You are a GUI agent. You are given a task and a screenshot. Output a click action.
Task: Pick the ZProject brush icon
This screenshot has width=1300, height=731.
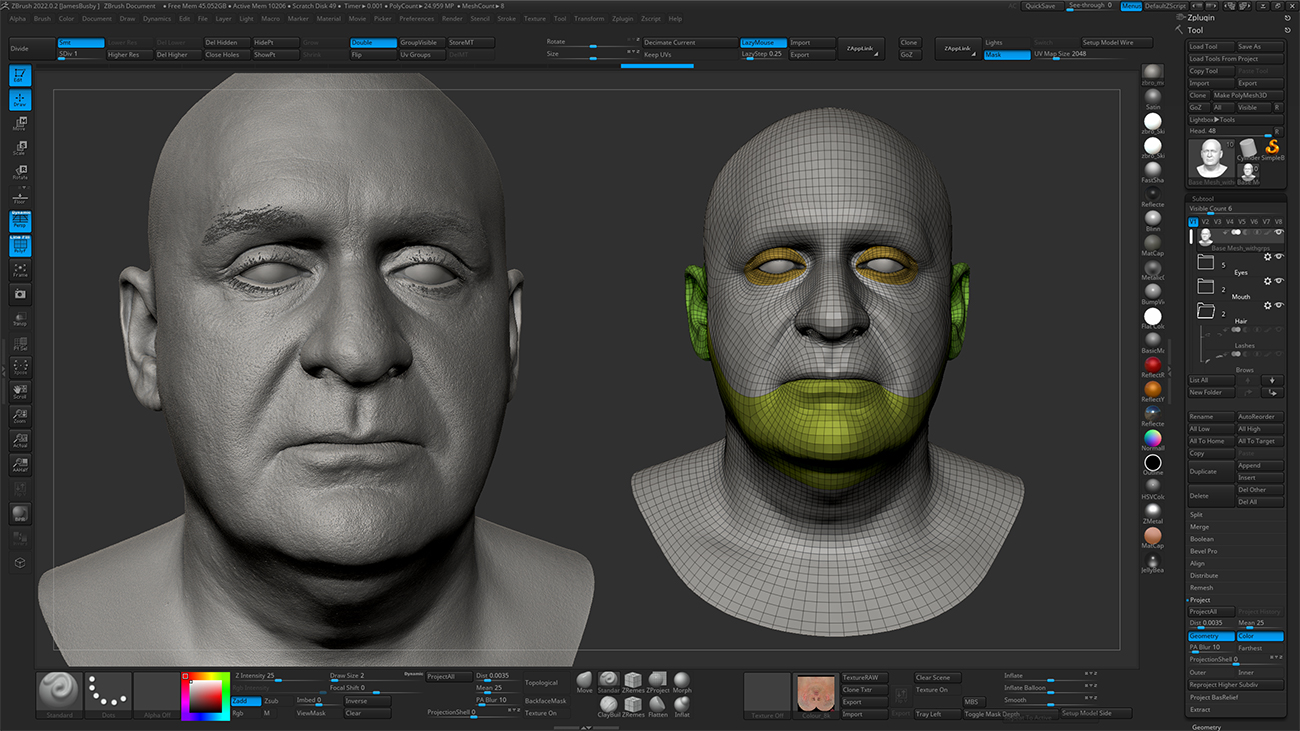[657, 682]
